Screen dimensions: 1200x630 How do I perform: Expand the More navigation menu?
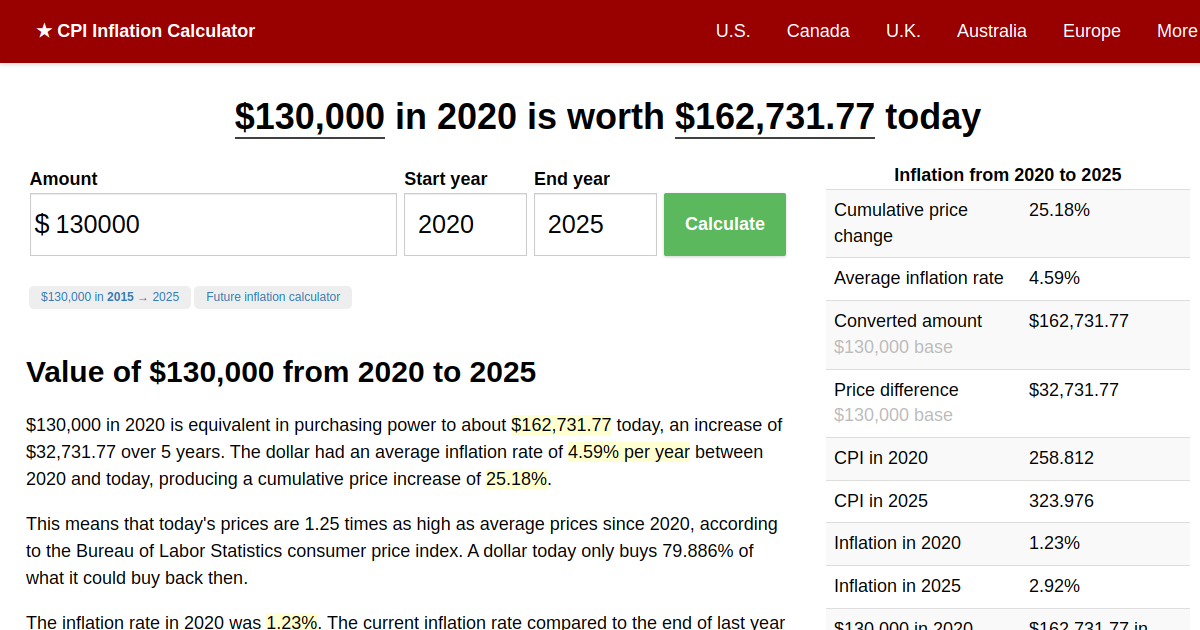coord(1178,31)
